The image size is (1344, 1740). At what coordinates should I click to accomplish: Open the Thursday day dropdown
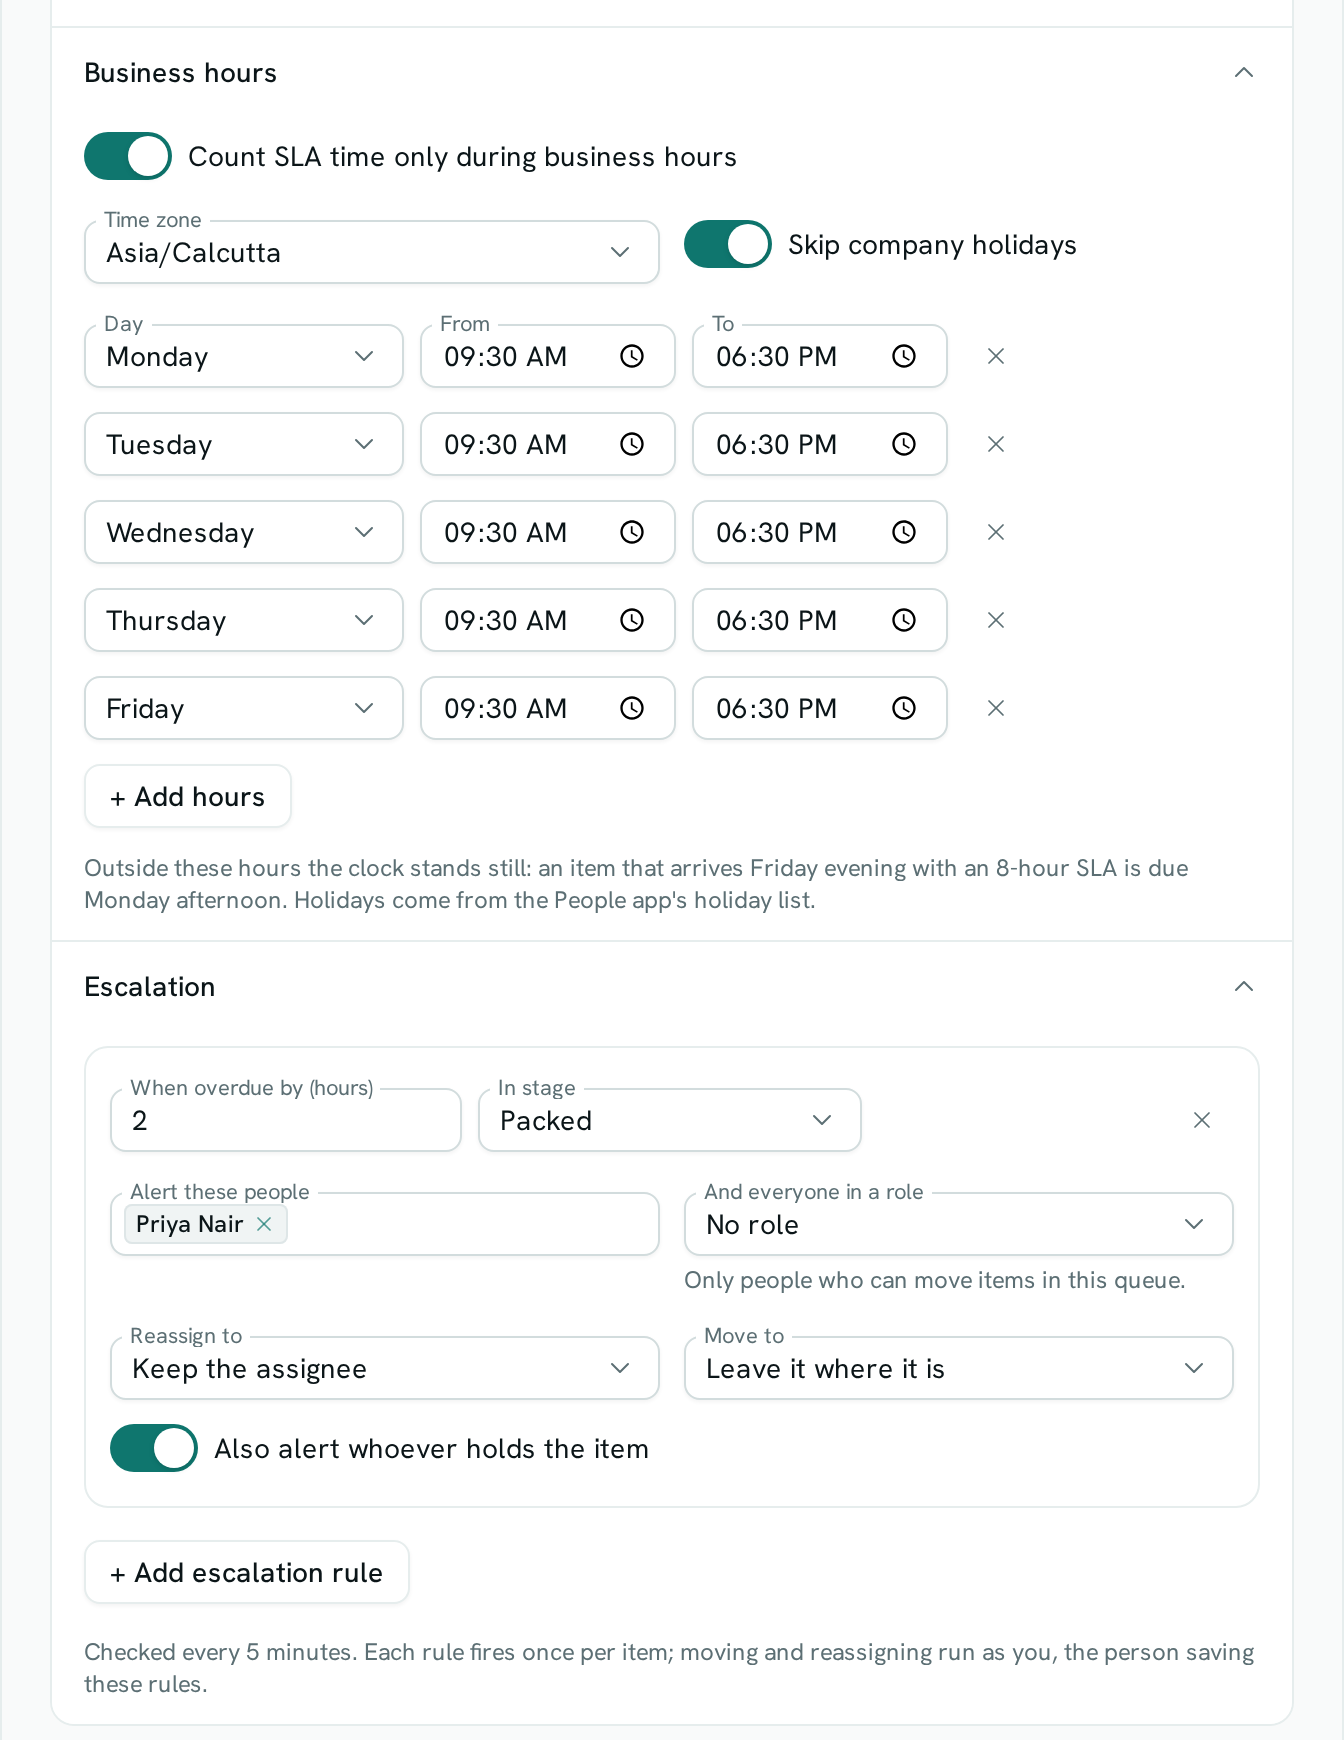point(244,620)
